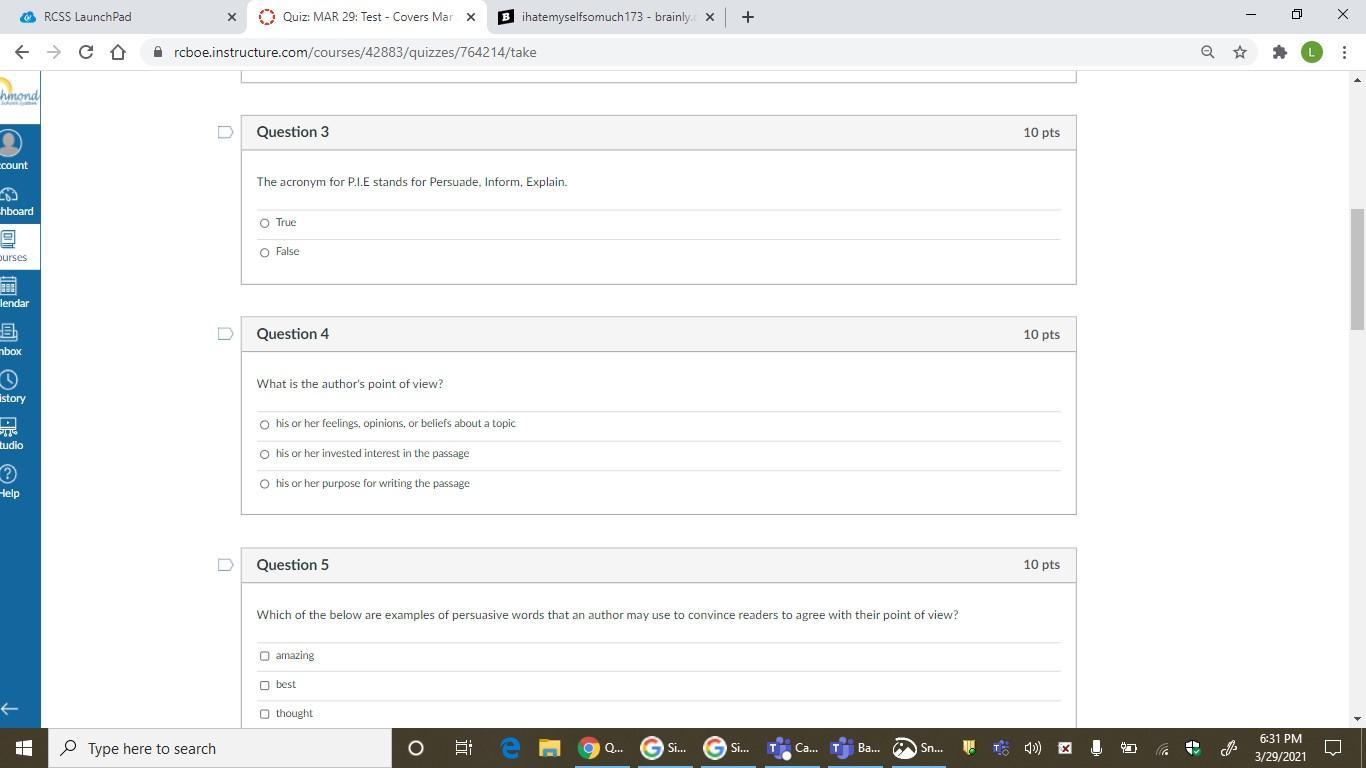Open the volume control in system tray
This screenshot has width=1366, height=768.
coord(1033,748)
